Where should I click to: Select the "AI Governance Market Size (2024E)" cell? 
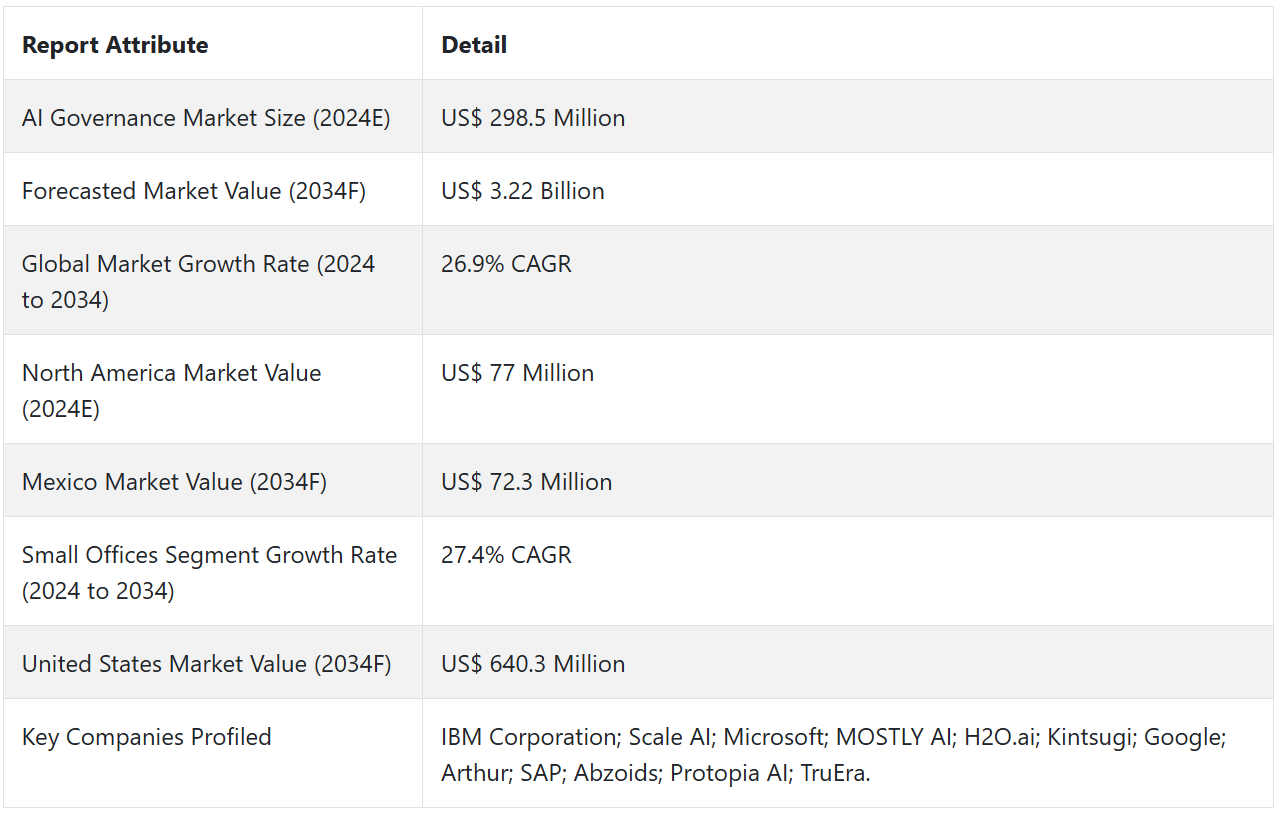pos(206,118)
